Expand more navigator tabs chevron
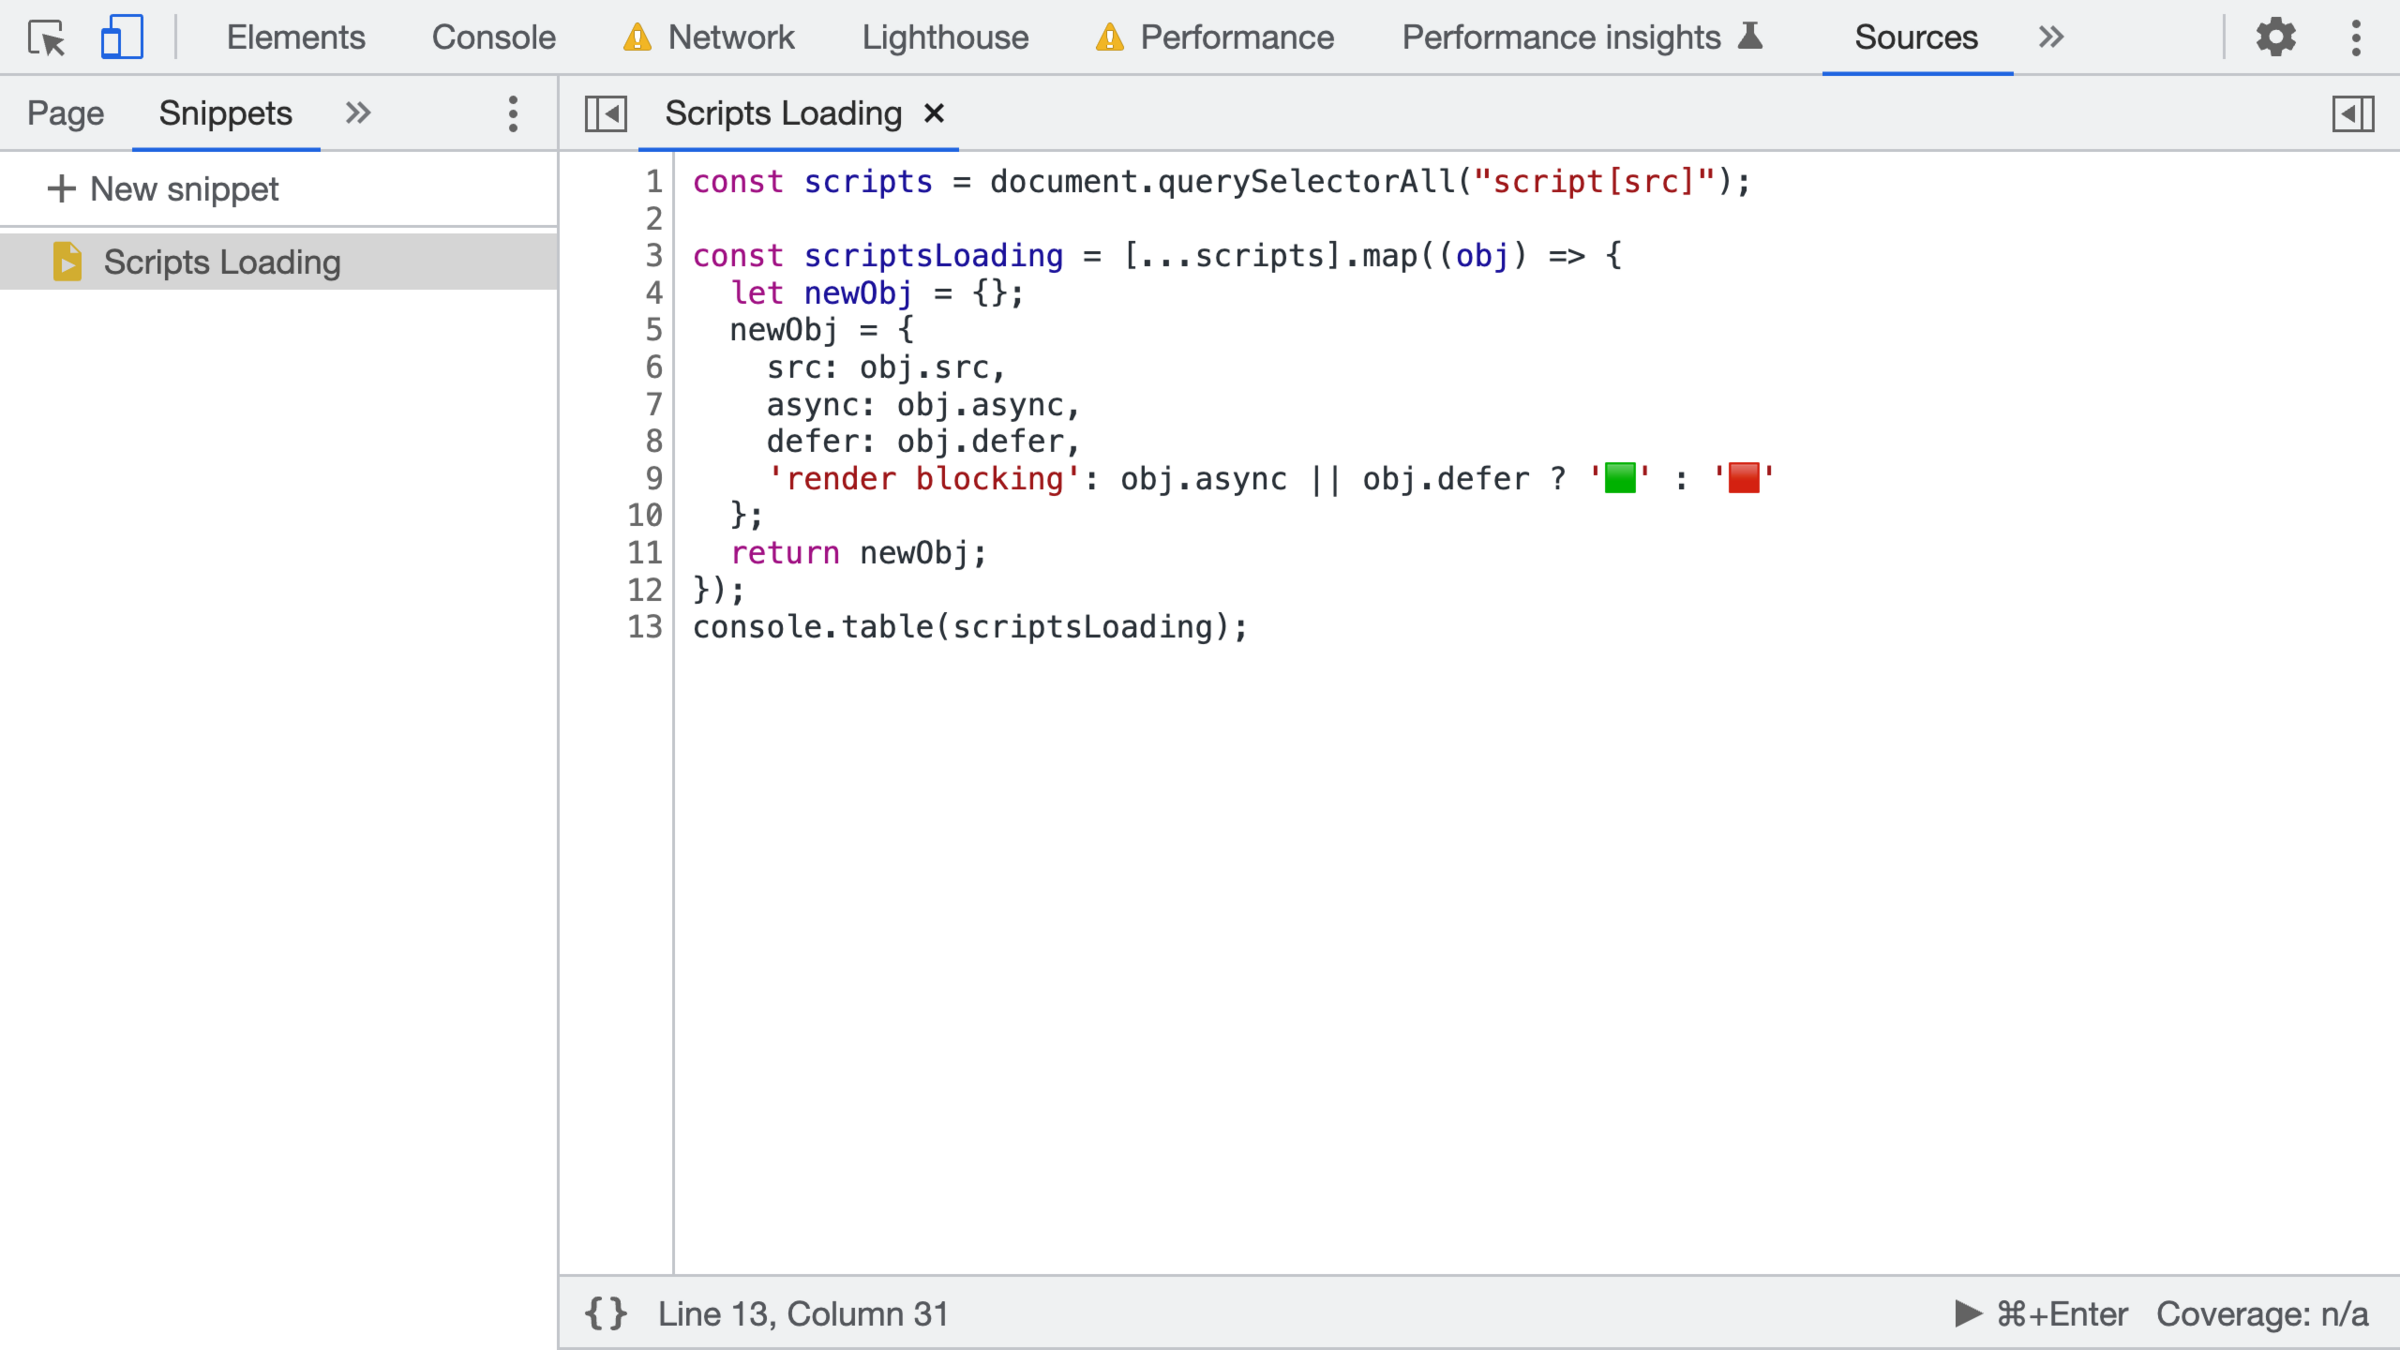 click(358, 114)
